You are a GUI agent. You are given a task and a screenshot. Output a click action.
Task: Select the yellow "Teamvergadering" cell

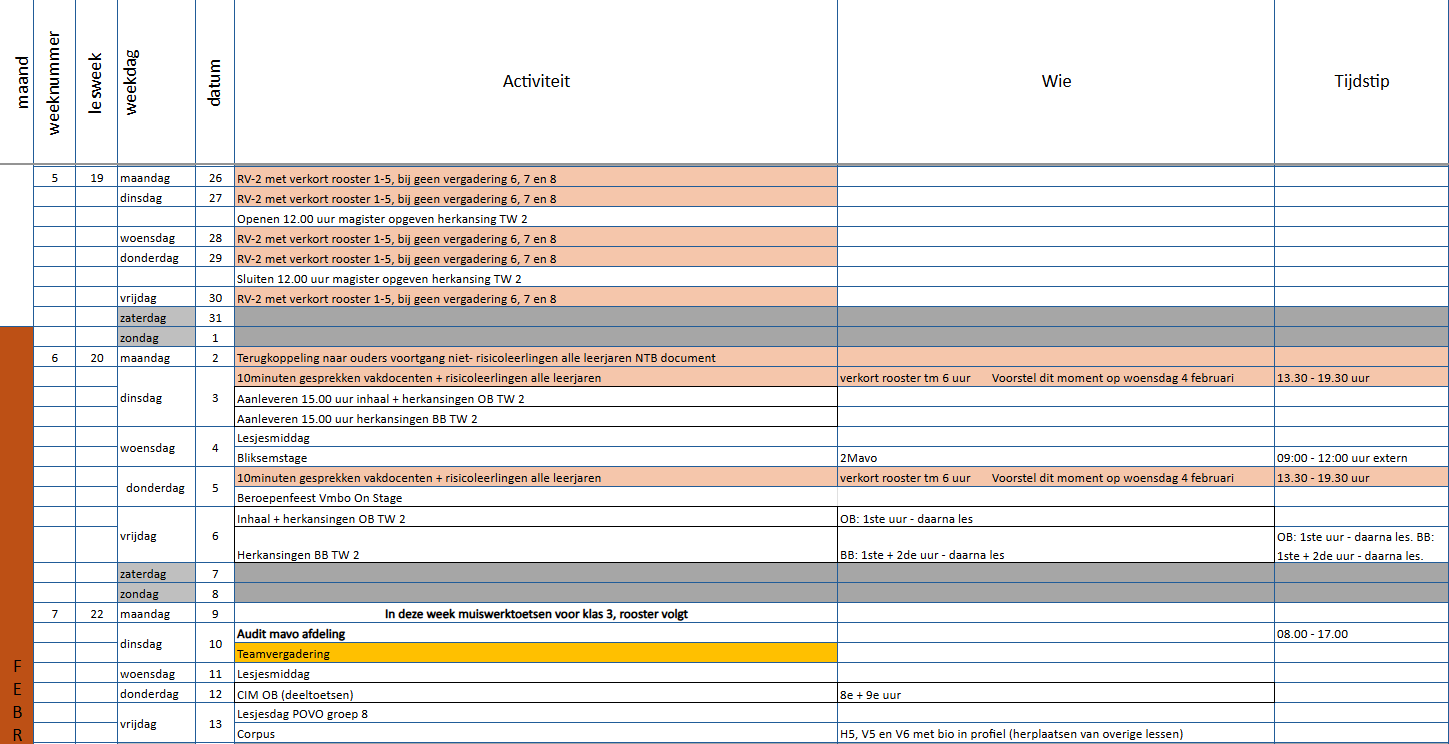click(536, 654)
